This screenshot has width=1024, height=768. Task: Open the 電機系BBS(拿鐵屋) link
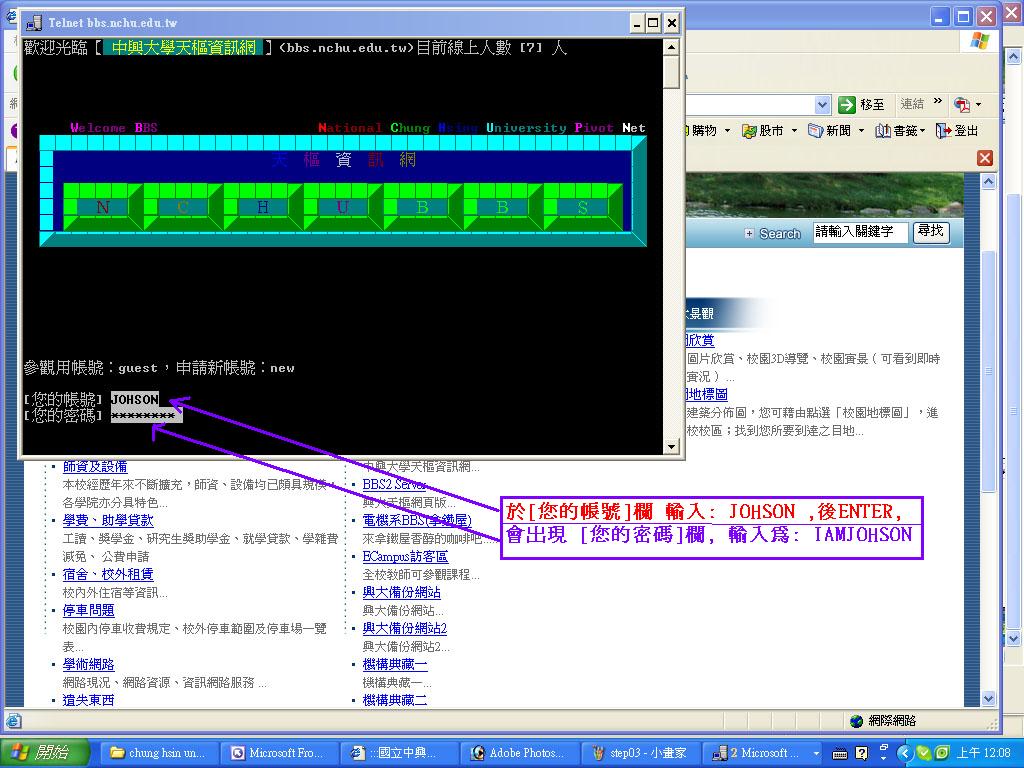click(417, 520)
